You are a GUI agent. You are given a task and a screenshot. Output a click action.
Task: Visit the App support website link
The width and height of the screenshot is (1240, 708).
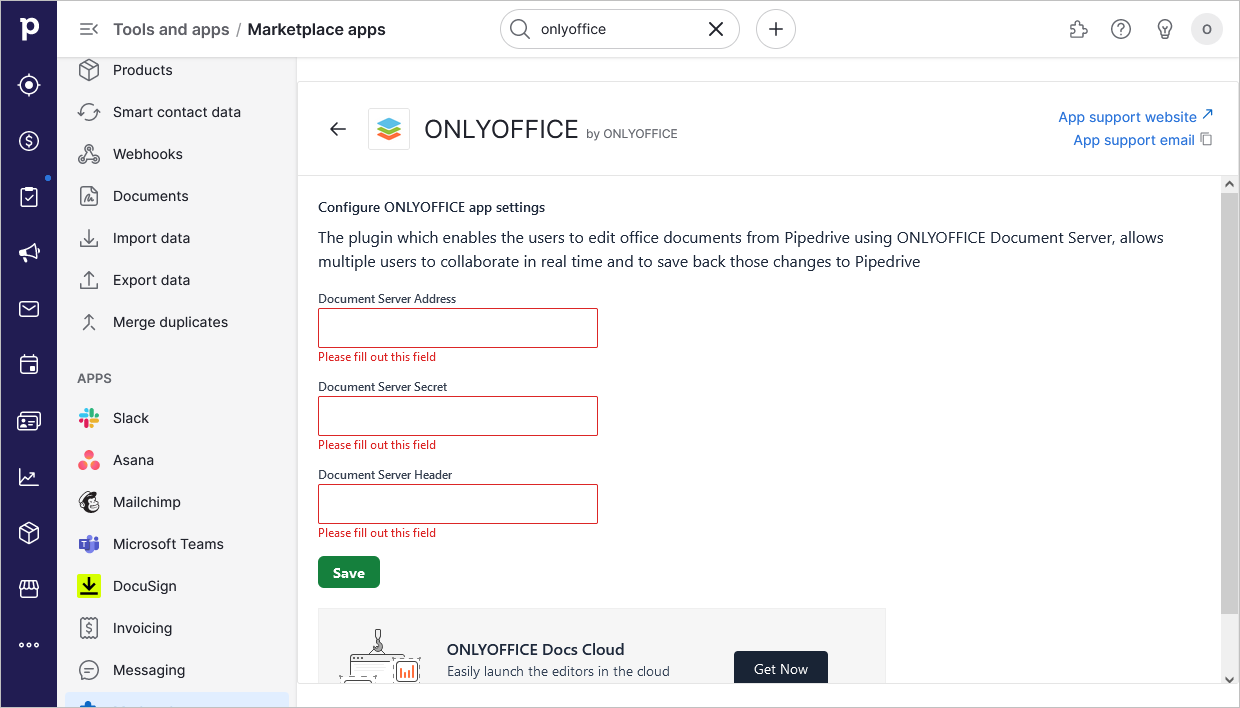coord(1127,116)
